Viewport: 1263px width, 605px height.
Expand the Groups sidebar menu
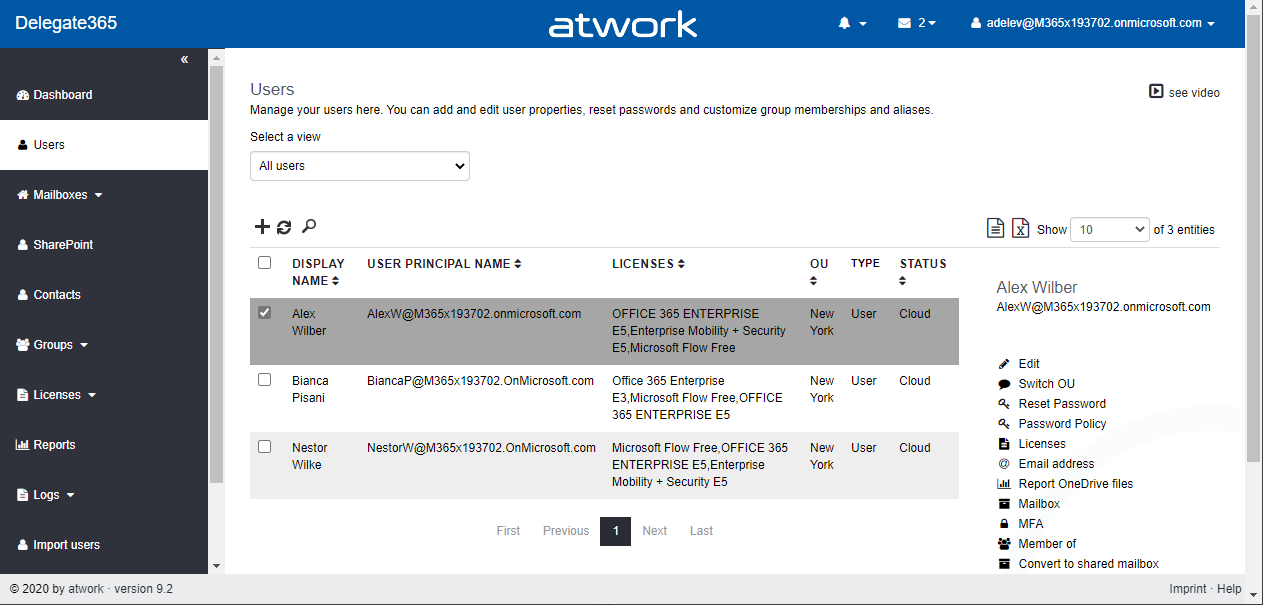[x=53, y=345]
